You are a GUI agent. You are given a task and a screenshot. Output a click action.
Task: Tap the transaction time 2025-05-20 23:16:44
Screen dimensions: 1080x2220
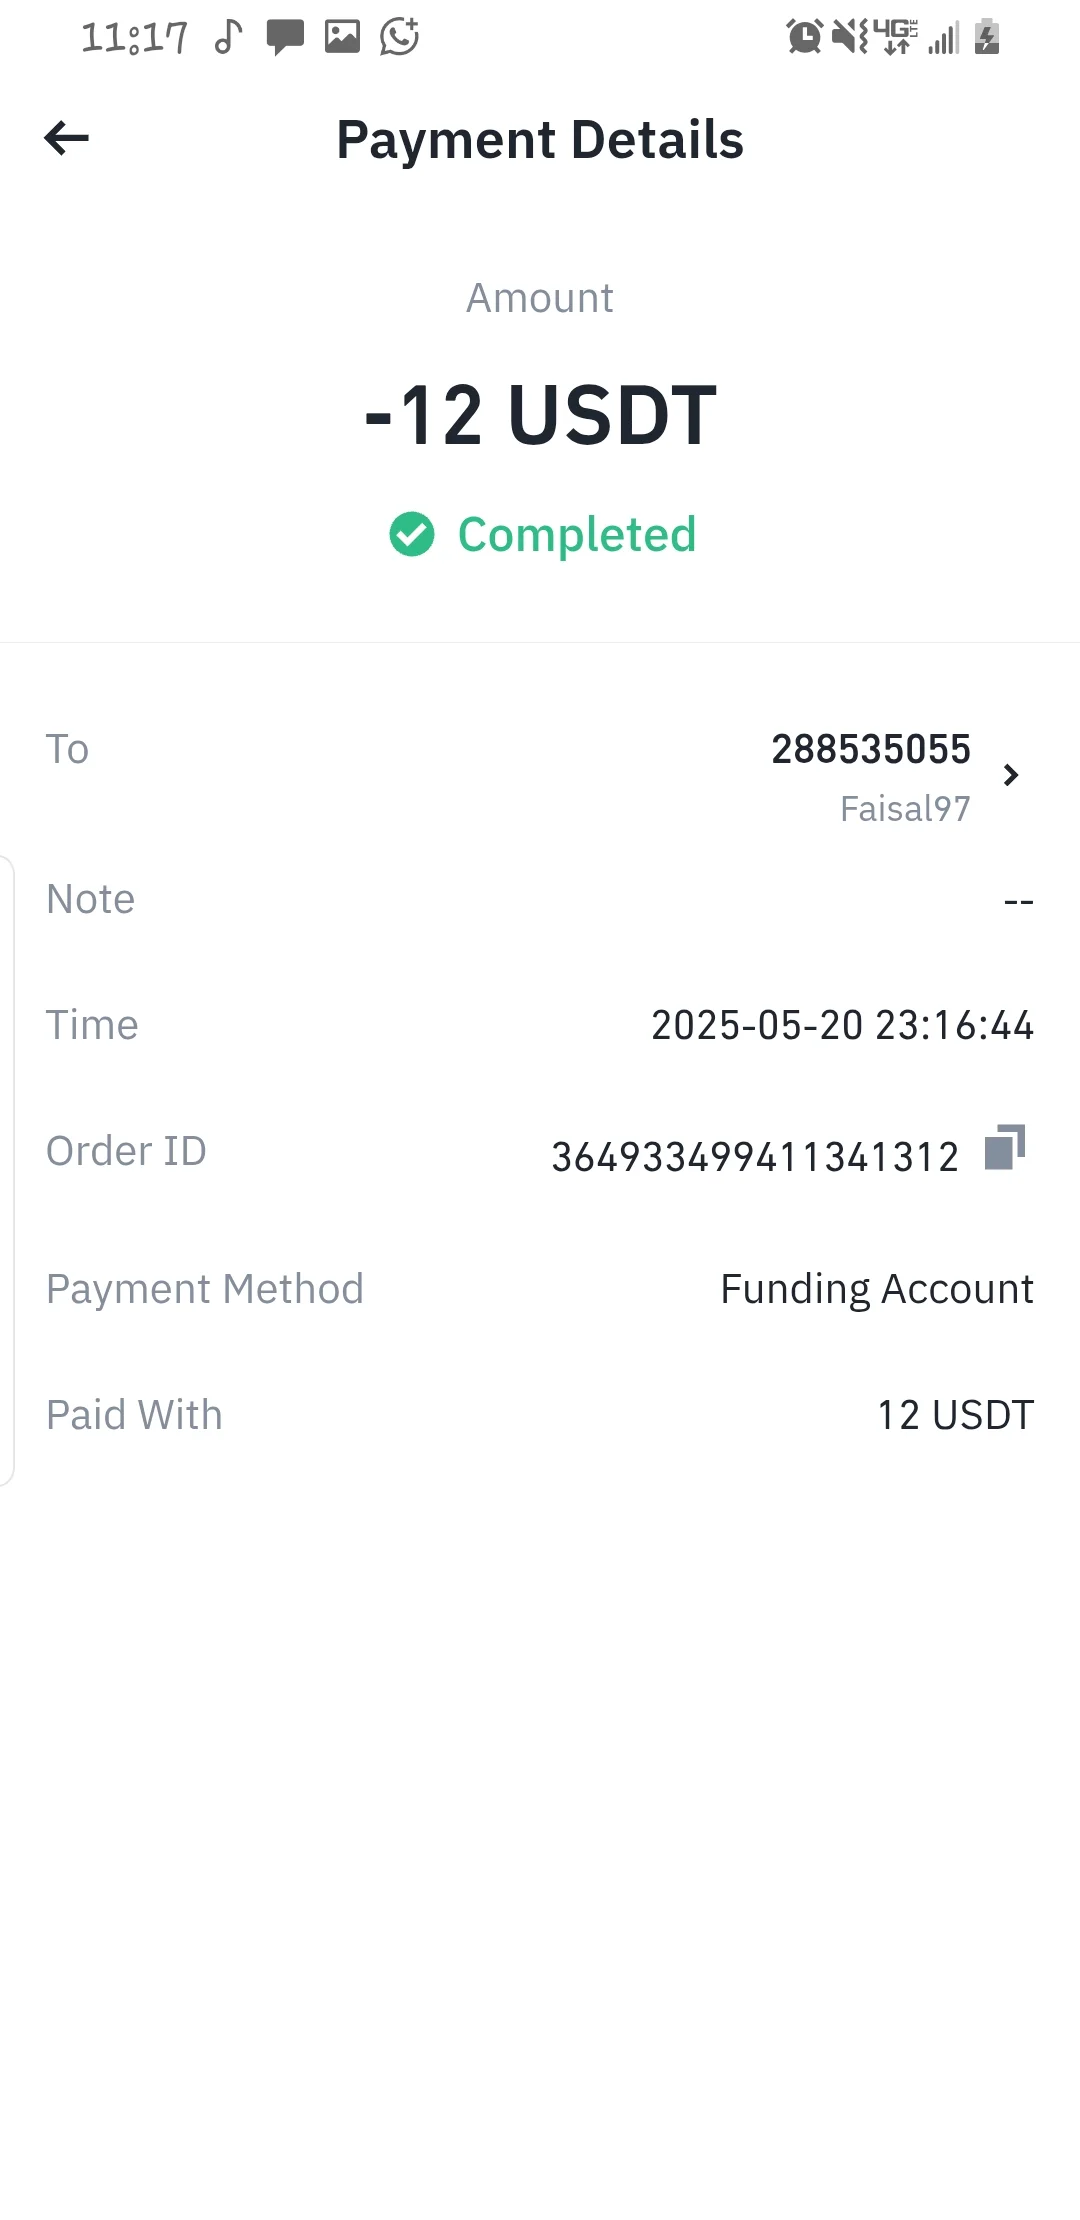[842, 1025]
